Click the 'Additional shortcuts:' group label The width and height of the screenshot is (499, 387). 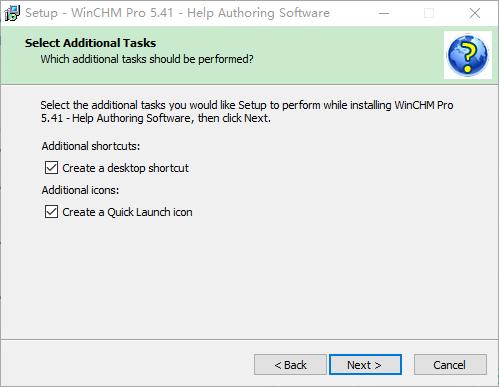91,146
